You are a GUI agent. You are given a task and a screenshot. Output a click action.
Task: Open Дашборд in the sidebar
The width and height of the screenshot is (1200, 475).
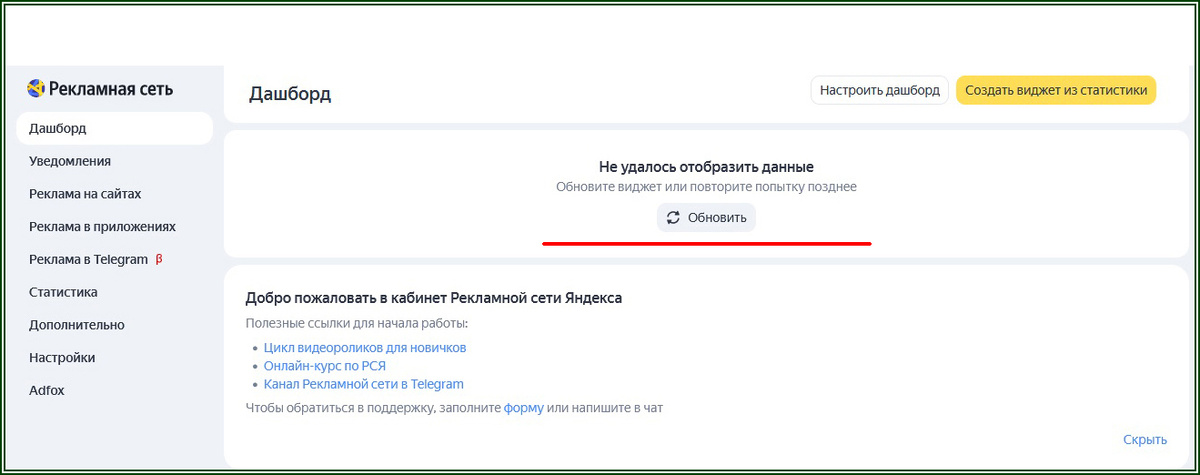tap(114, 128)
